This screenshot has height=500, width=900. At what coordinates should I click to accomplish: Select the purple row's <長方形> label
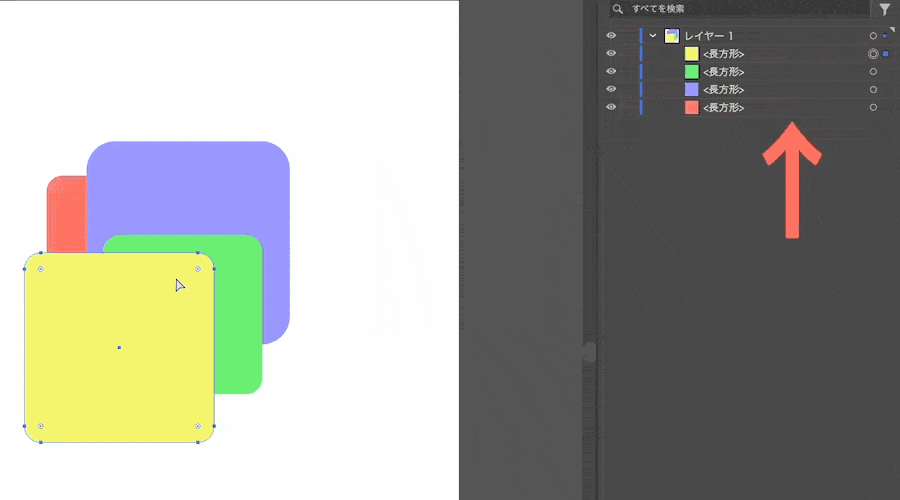[x=724, y=90]
